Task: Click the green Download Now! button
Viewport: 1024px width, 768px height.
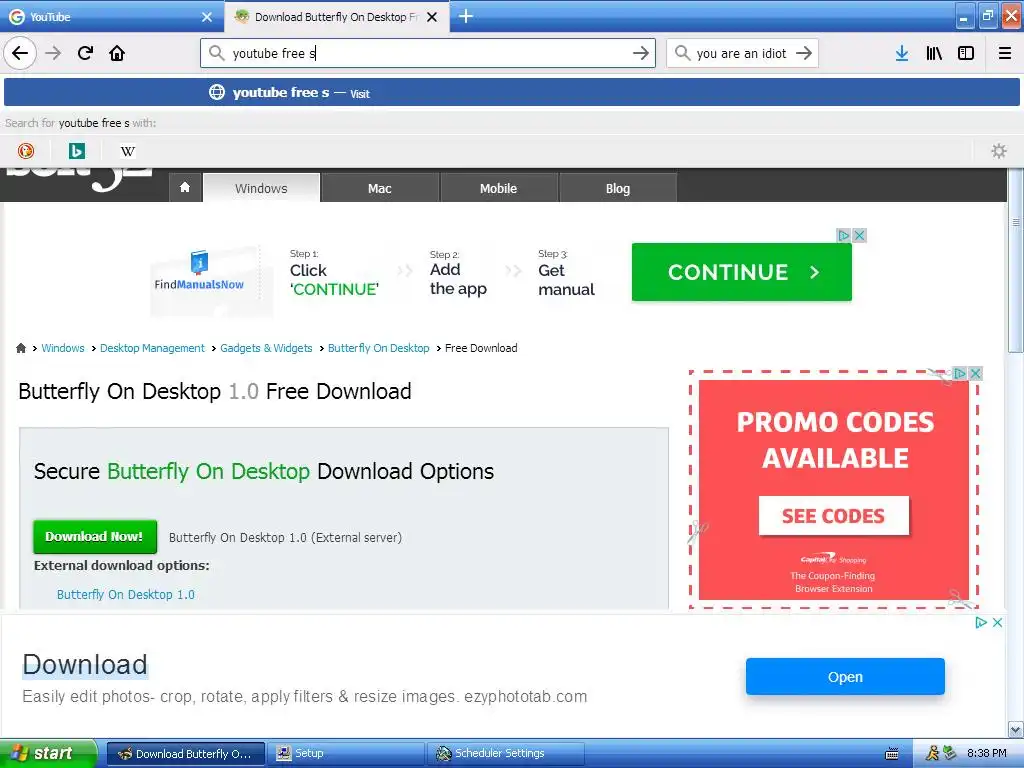Action: click(95, 537)
